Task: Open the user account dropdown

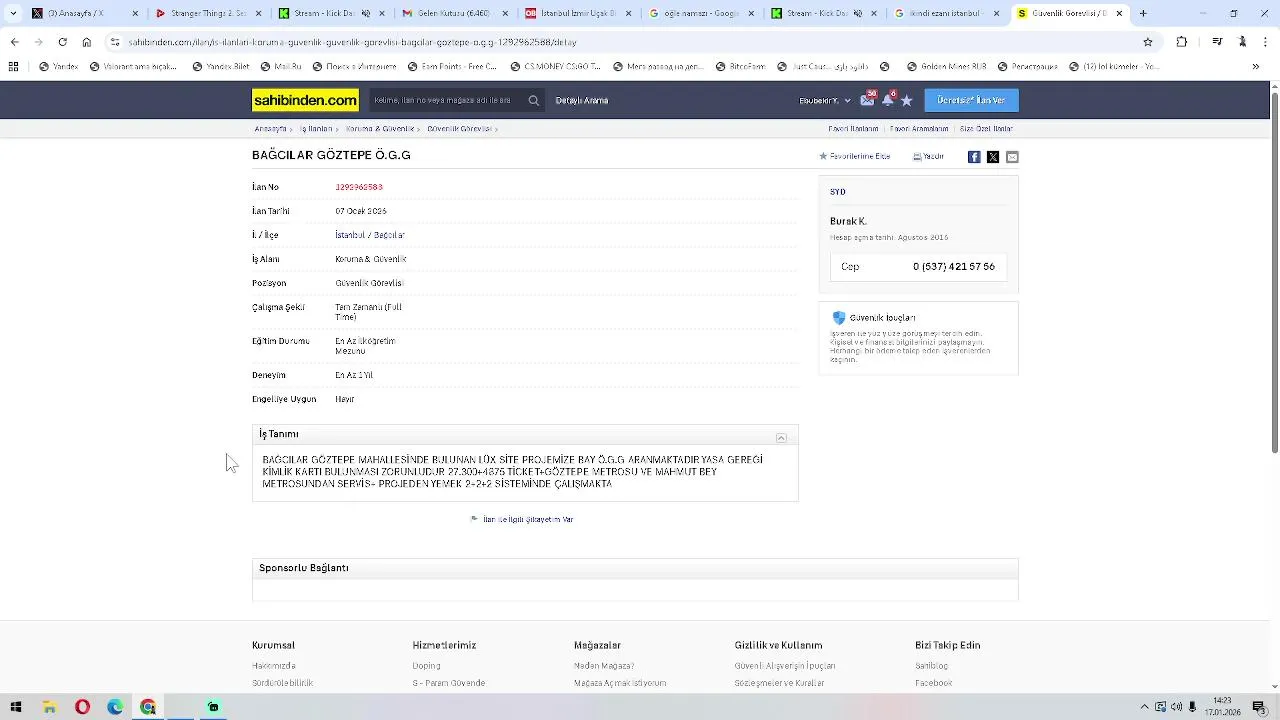Action: click(x=825, y=100)
